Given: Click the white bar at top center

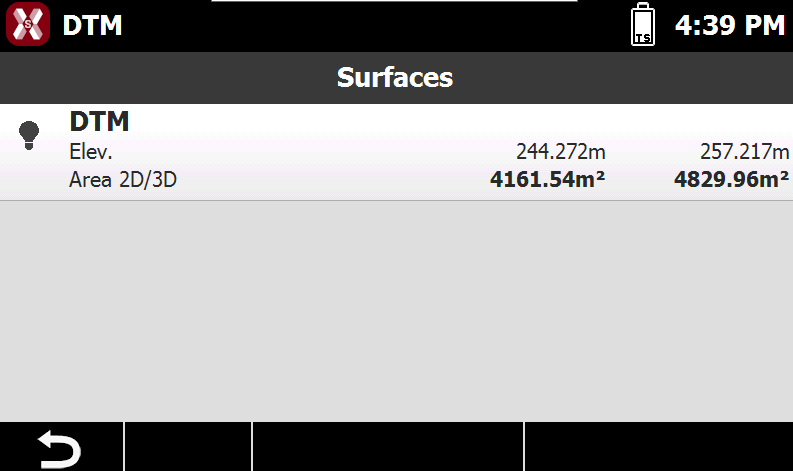Looking at the screenshot, I should point(394,1).
